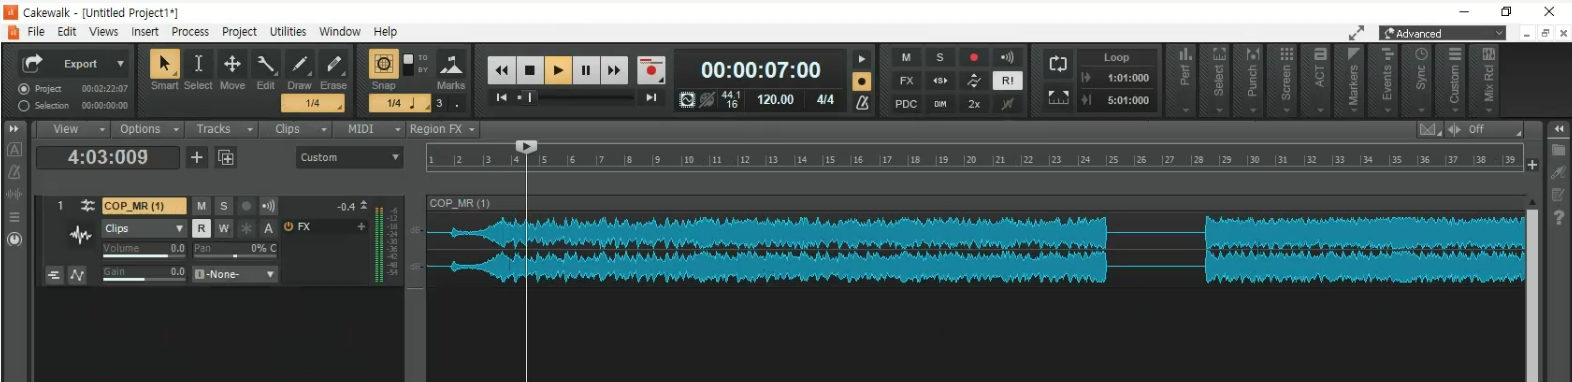Open the Utilities menu
Image resolution: width=1572 pixels, height=382 pixels.
point(288,32)
